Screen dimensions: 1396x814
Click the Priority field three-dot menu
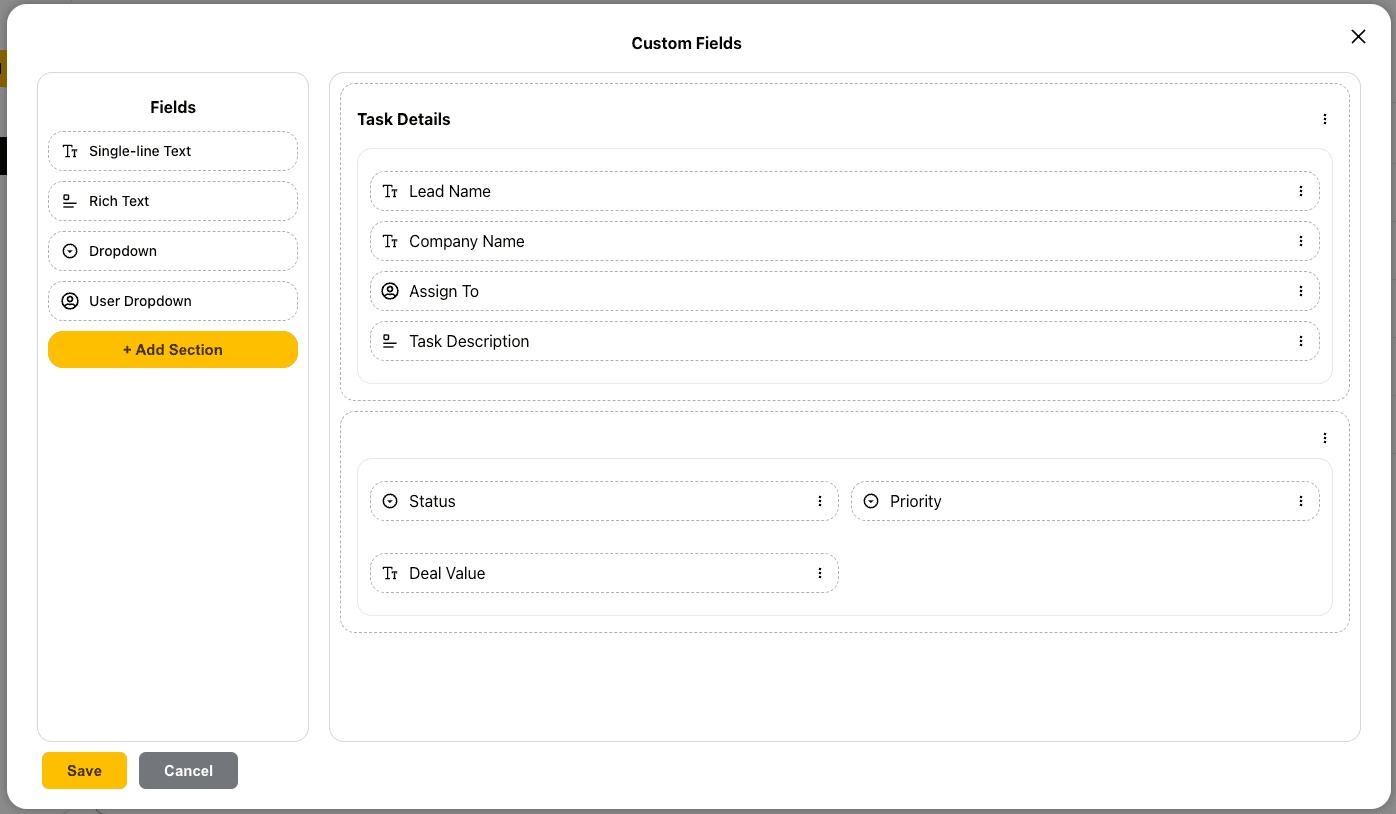click(1301, 501)
